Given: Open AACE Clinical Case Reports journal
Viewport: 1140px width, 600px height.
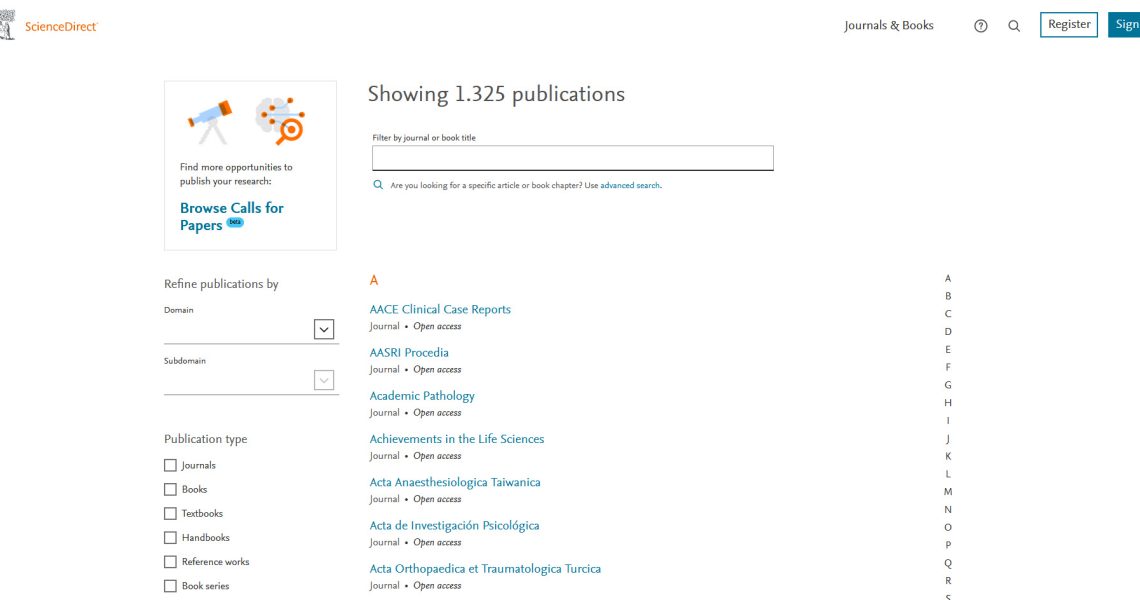Looking at the screenshot, I should 440,310.
